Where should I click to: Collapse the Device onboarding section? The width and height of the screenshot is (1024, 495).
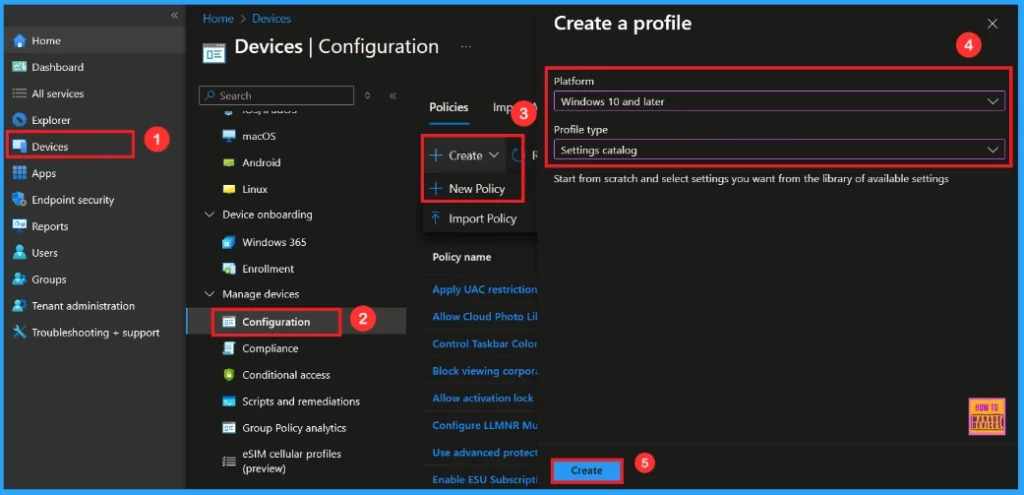(x=209, y=215)
